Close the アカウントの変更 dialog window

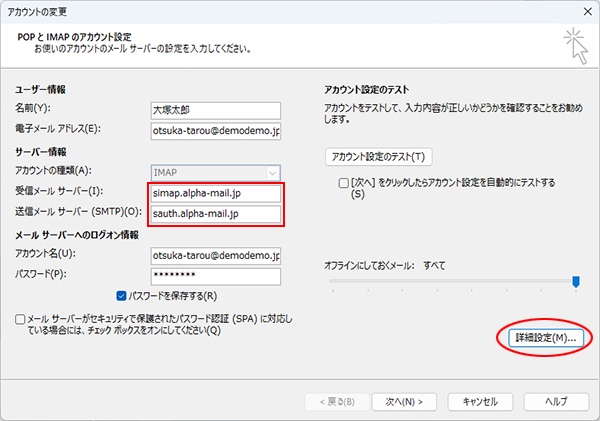click(579, 12)
